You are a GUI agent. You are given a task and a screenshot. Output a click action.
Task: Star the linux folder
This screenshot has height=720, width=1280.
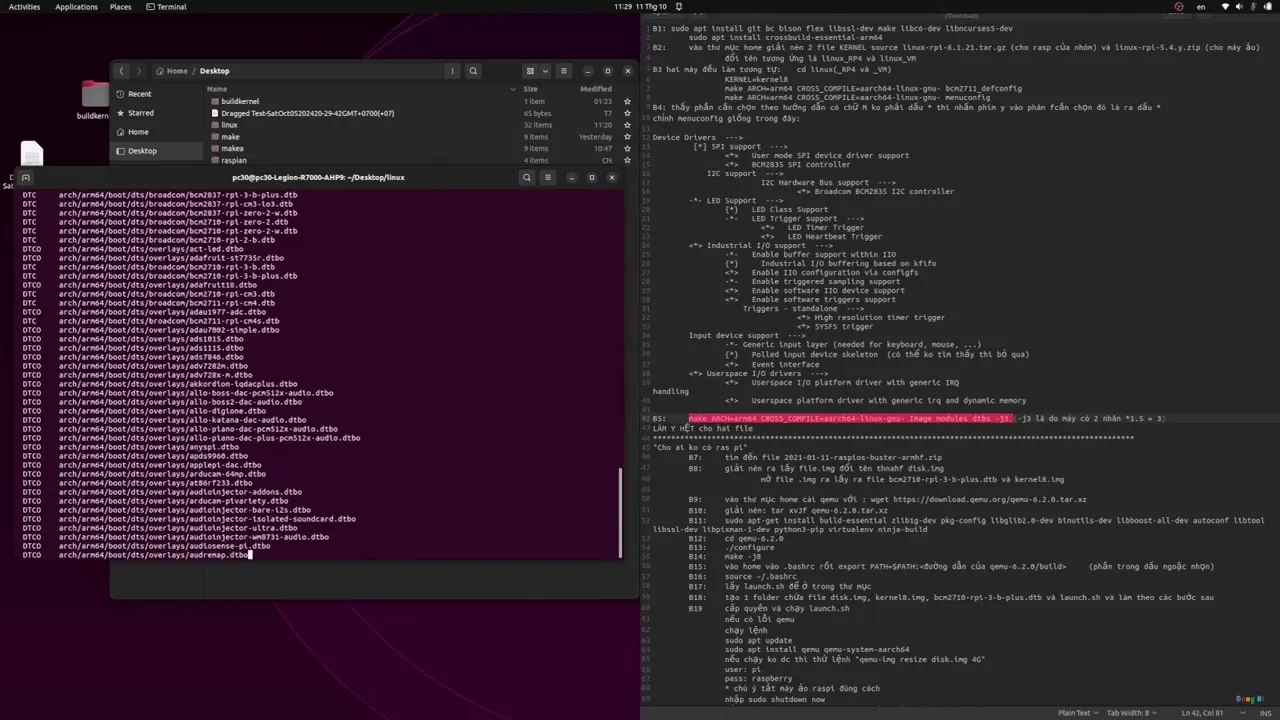(x=627, y=125)
